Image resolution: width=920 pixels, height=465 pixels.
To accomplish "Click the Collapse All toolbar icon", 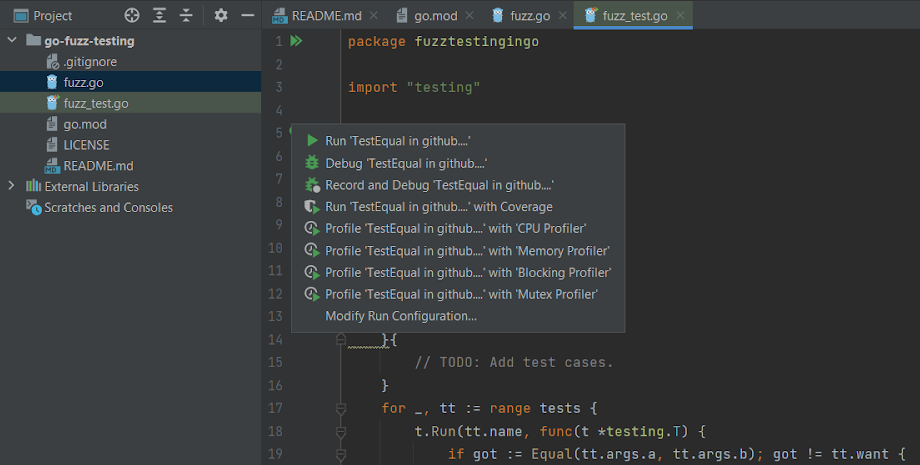I will click(x=186, y=16).
